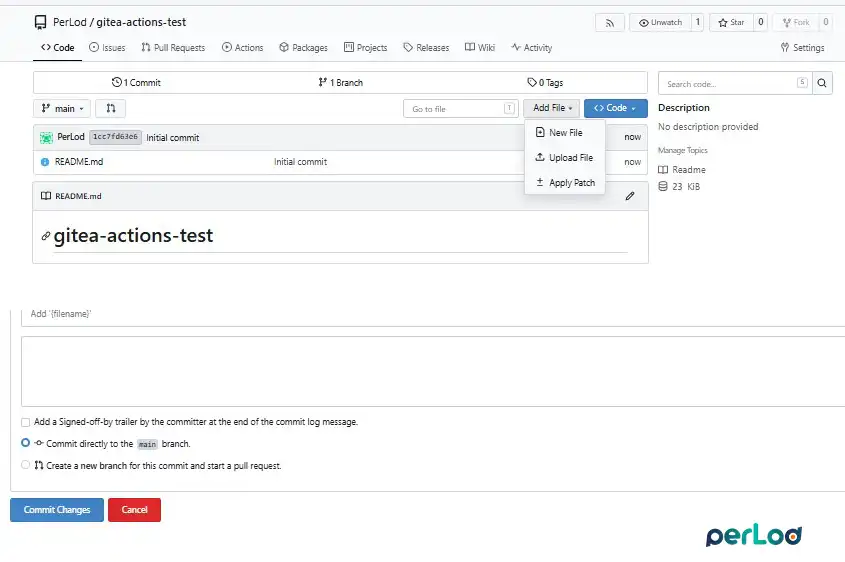This screenshot has height=562, width=845.
Task: Enable the Signed-off-by trailer checkbox
Action: [x=25, y=422]
